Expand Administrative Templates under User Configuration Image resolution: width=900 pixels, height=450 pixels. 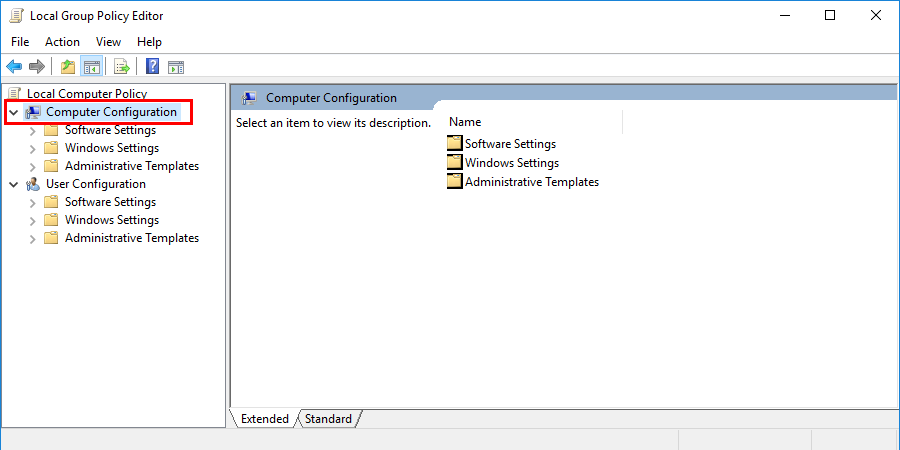tap(33, 238)
